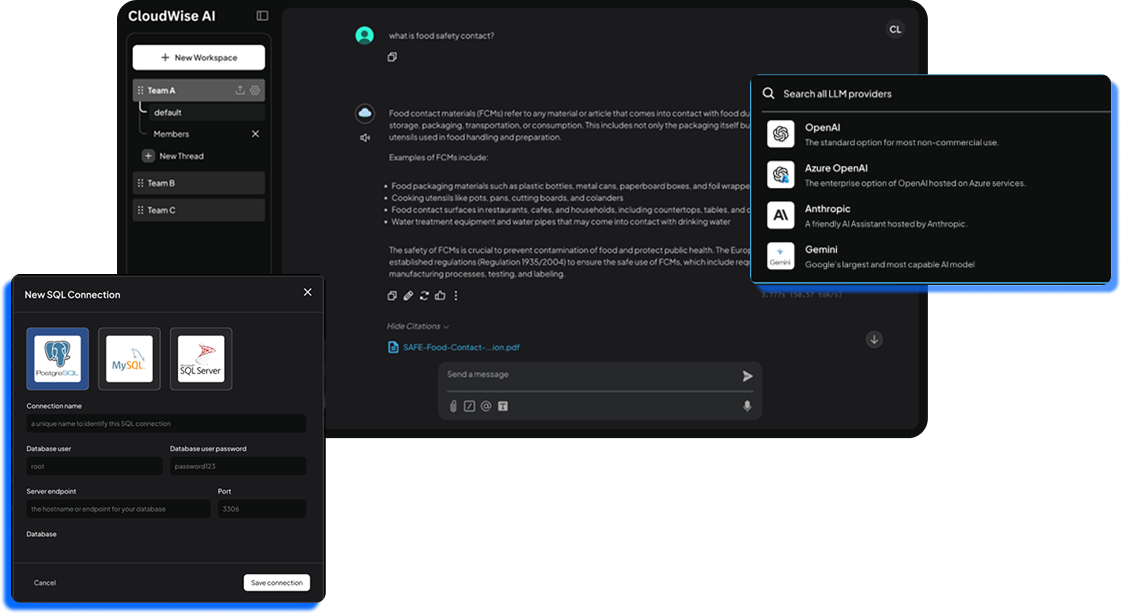This screenshot has width=1122, height=614.
Task: Select the Team B workspace
Action: [199, 183]
